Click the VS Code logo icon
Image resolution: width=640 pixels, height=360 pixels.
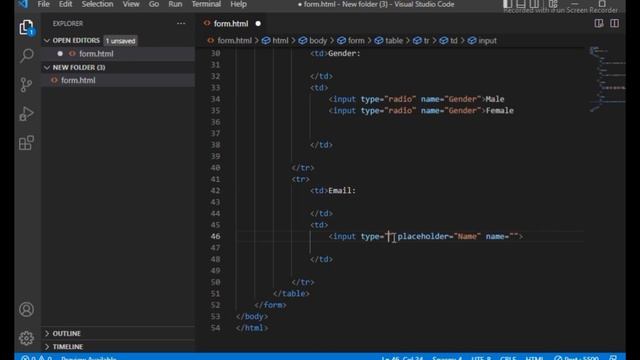(x=23, y=4)
